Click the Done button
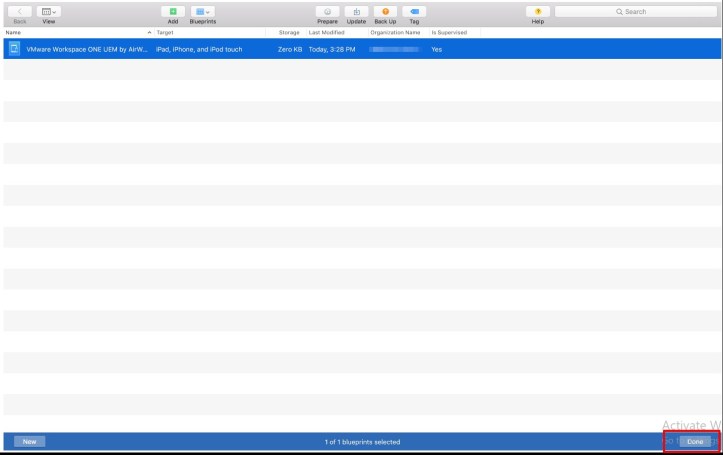The height and width of the screenshot is (455, 723). pyautogui.click(x=695, y=441)
